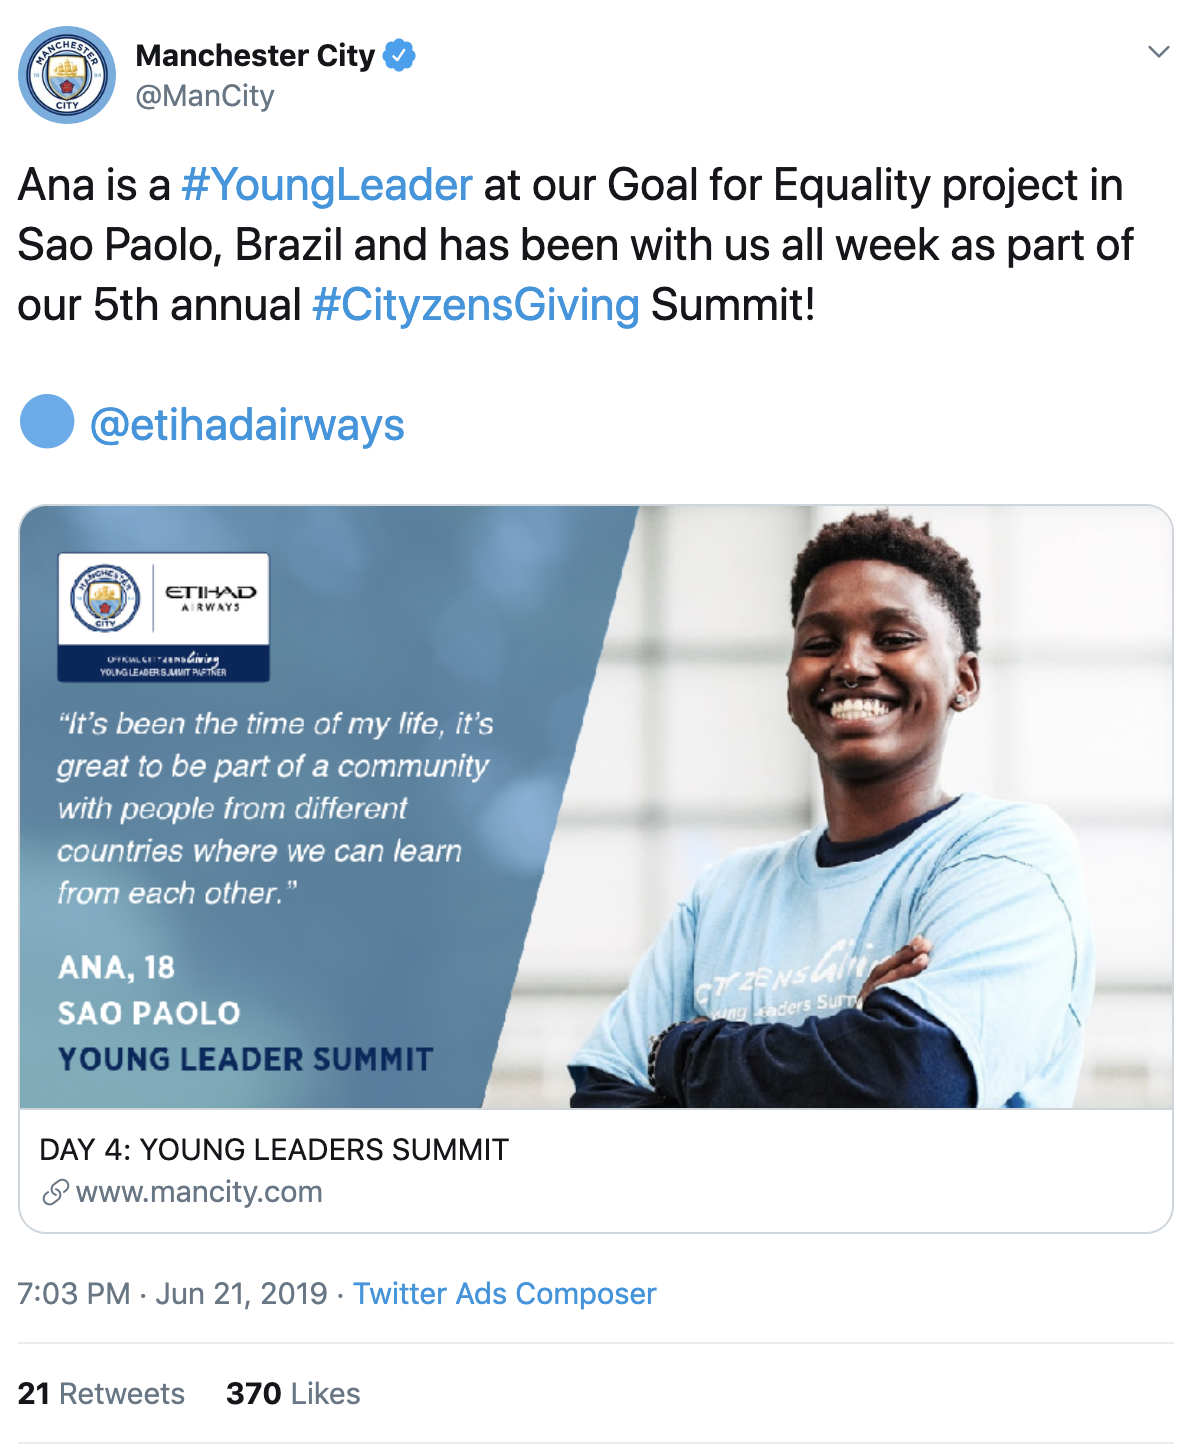Screen dimensions: 1190x1444
Task: Open the www.mancity.com link
Action: [x=199, y=1192]
